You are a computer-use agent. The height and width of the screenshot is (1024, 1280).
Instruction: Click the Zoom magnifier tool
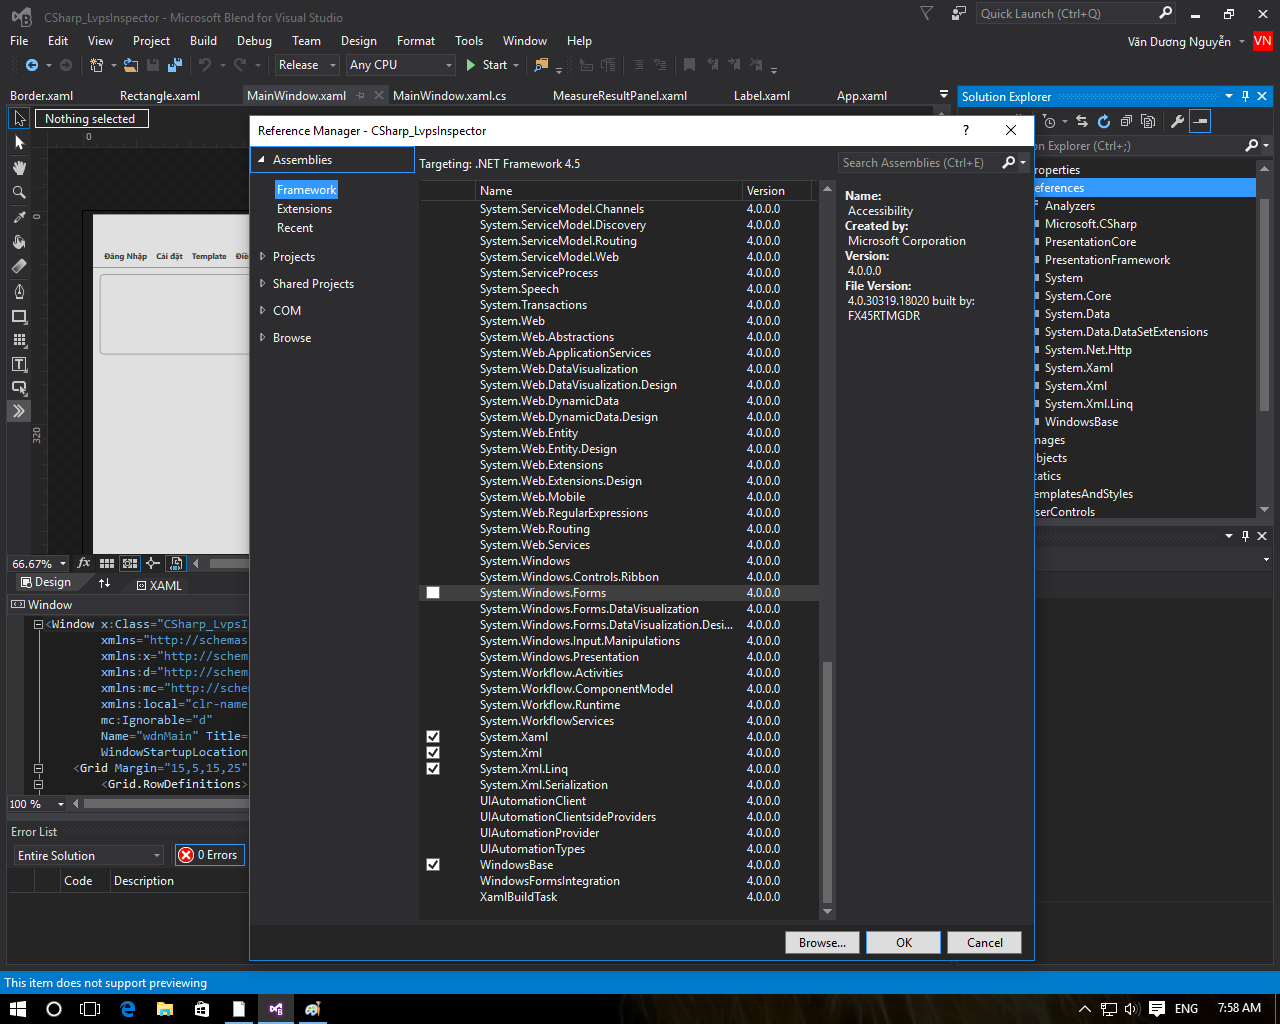(x=19, y=192)
